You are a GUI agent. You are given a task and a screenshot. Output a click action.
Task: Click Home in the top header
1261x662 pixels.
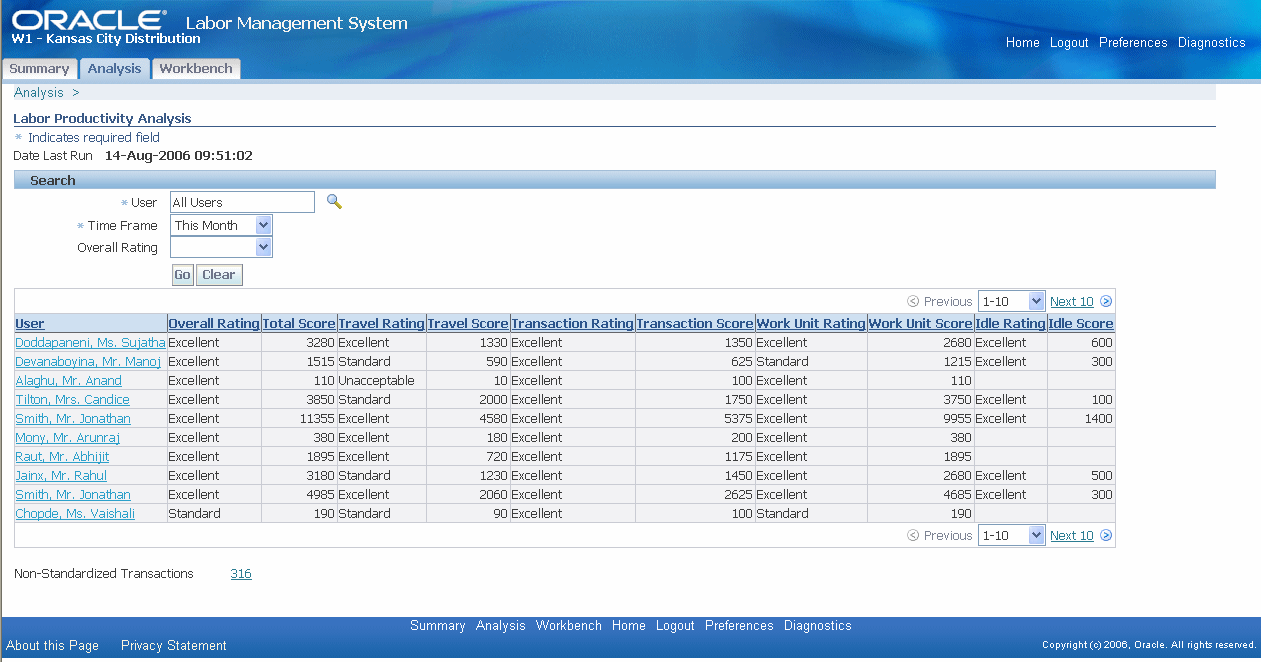[x=1023, y=43]
